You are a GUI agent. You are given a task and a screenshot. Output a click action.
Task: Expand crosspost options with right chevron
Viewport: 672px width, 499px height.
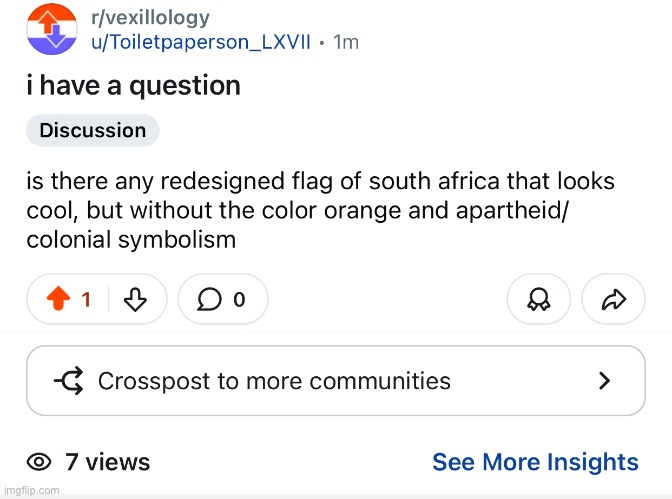coord(604,381)
